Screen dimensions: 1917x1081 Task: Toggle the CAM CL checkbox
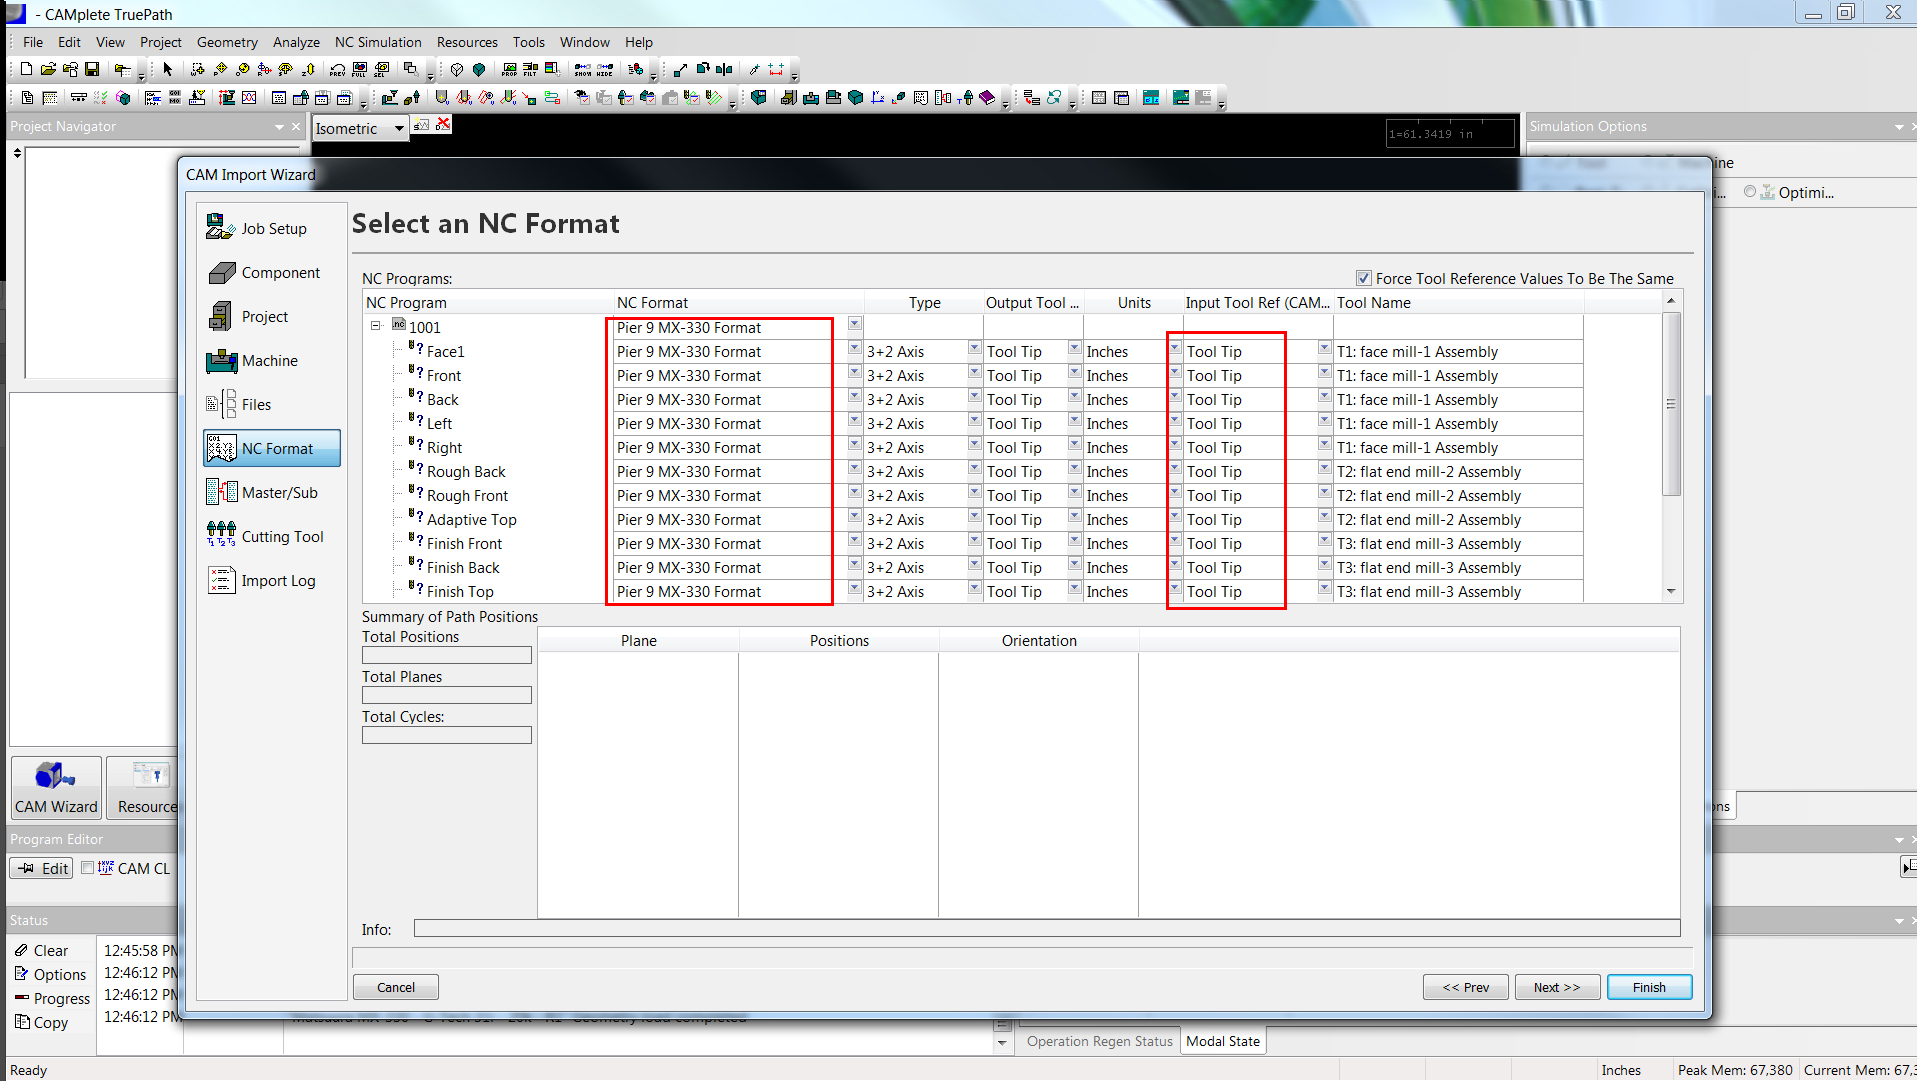[x=88, y=868]
